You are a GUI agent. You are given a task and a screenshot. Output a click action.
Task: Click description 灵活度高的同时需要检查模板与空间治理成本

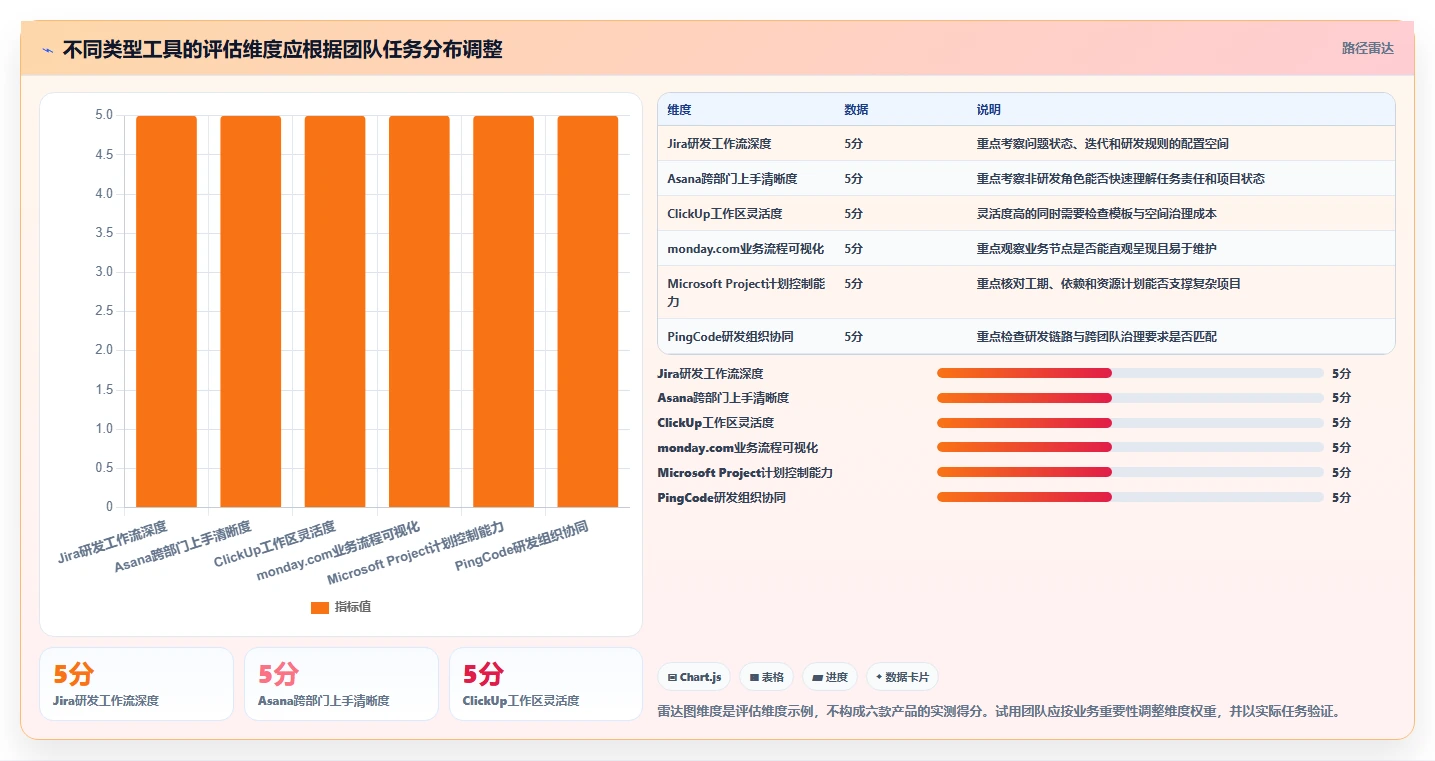(1097, 214)
